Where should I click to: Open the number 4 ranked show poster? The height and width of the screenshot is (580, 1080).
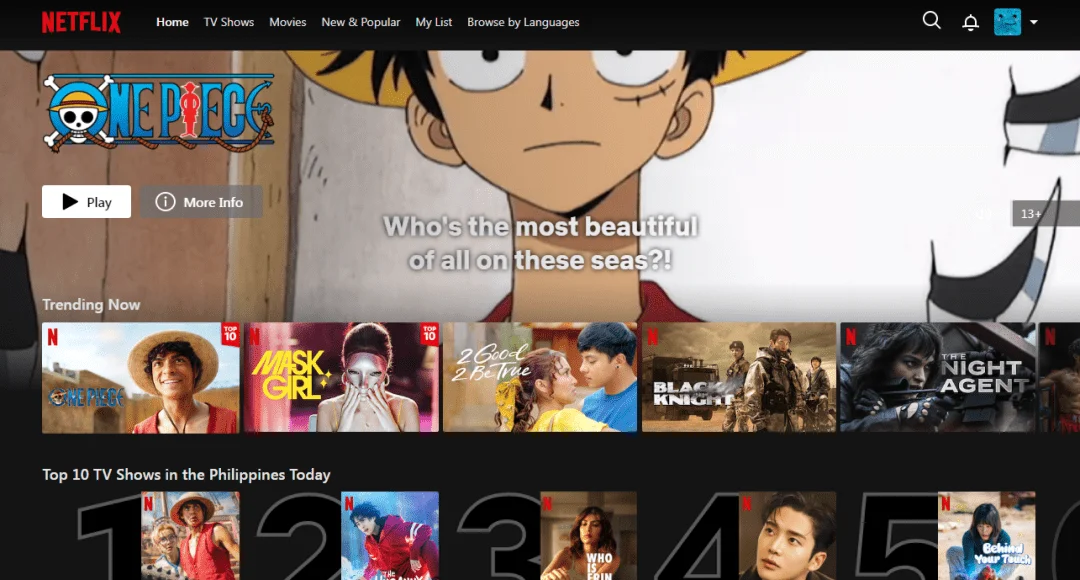click(x=787, y=536)
